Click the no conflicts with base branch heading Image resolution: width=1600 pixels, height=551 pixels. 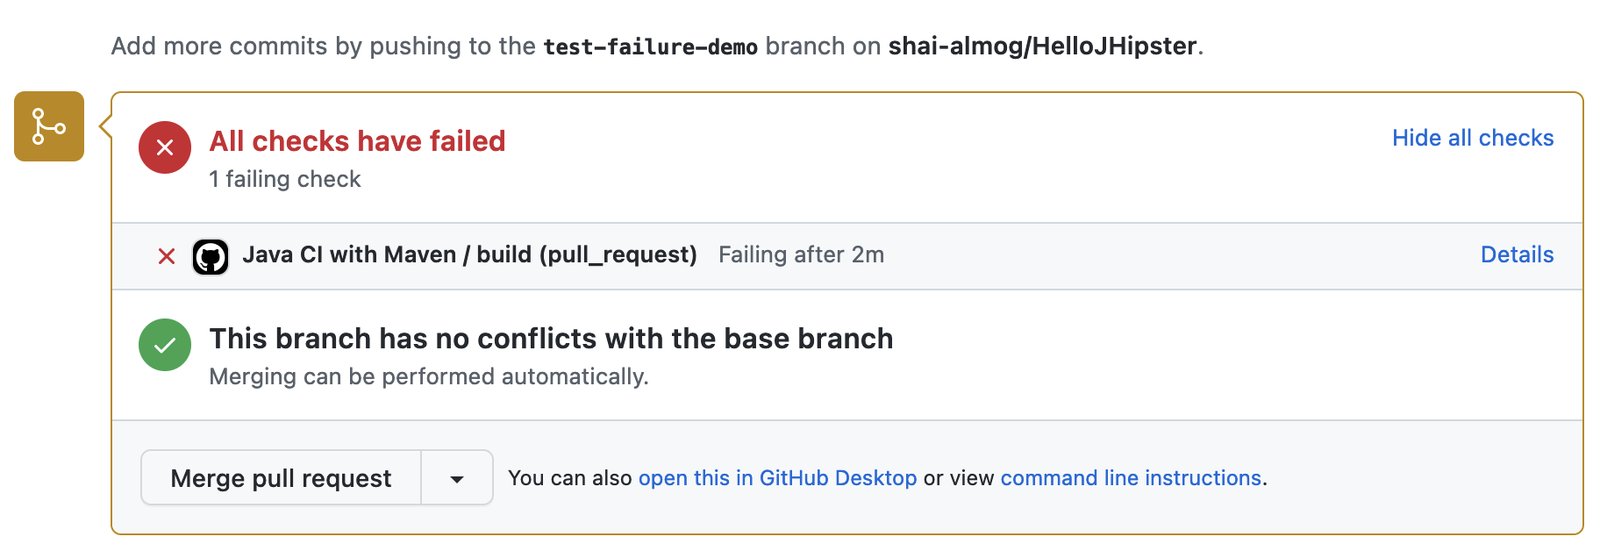pyautogui.click(x=551, y=339)
